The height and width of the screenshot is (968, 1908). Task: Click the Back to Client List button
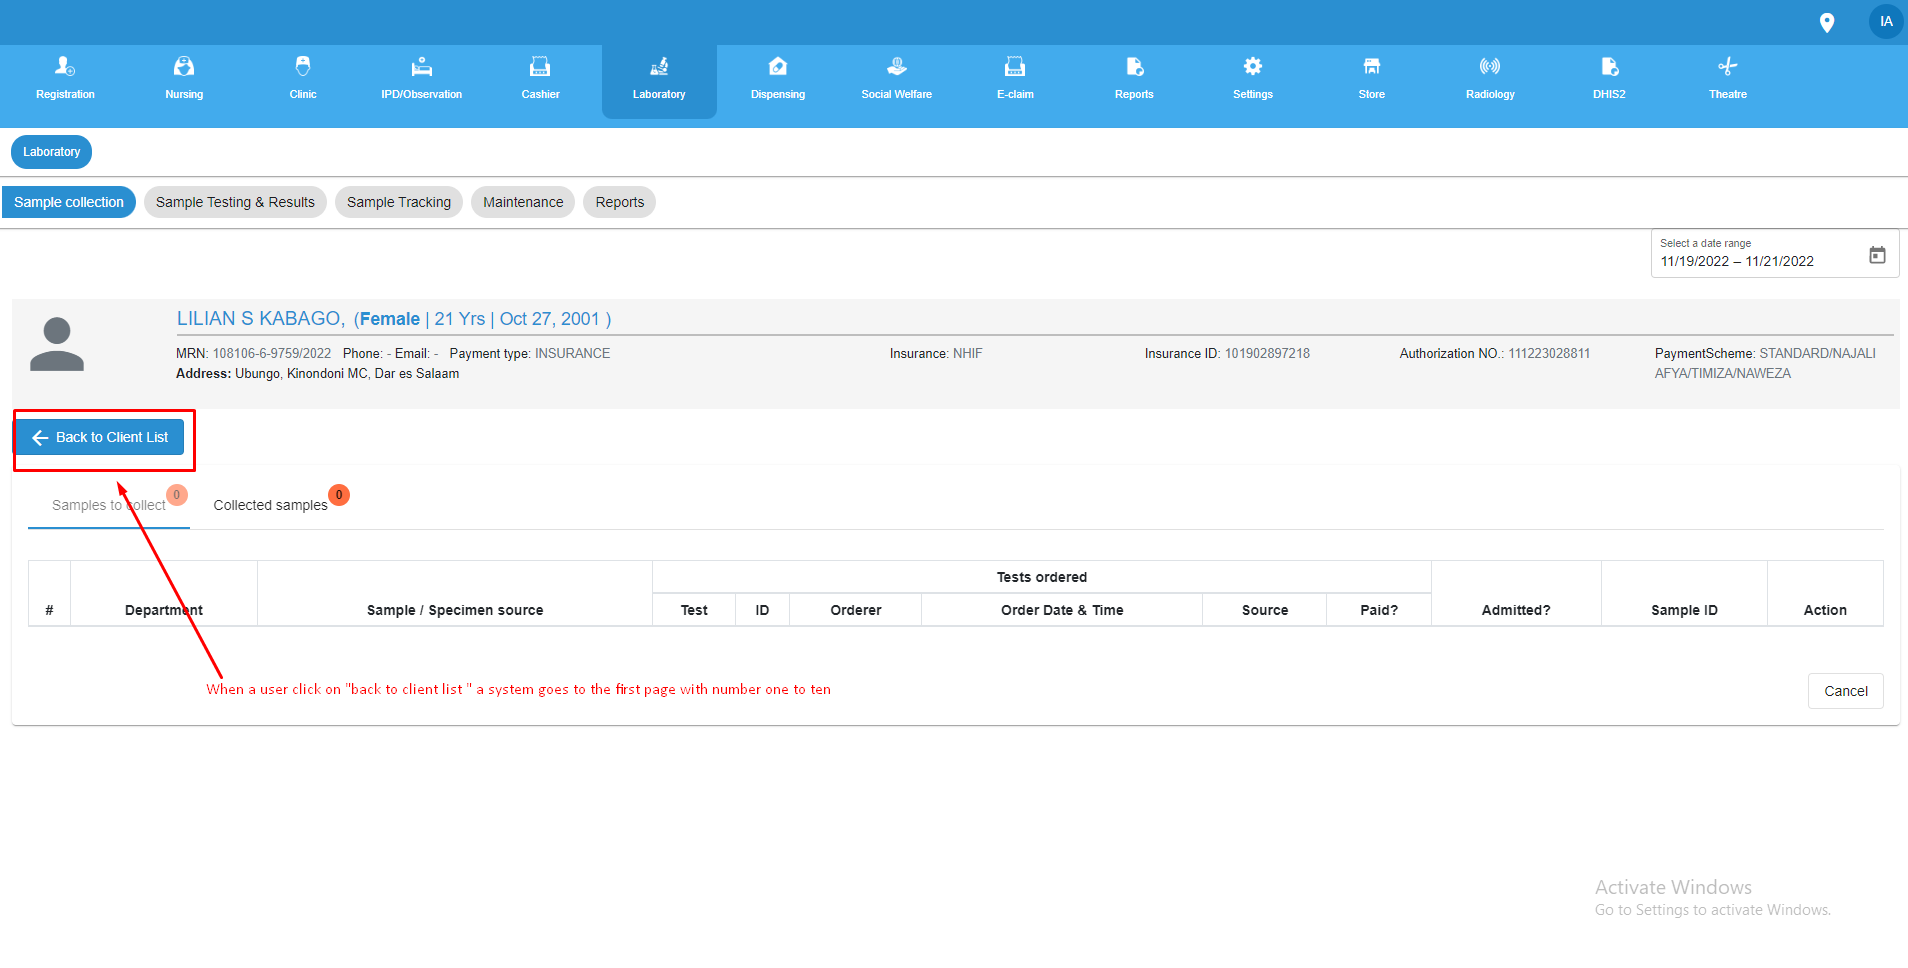click(102, 437)
